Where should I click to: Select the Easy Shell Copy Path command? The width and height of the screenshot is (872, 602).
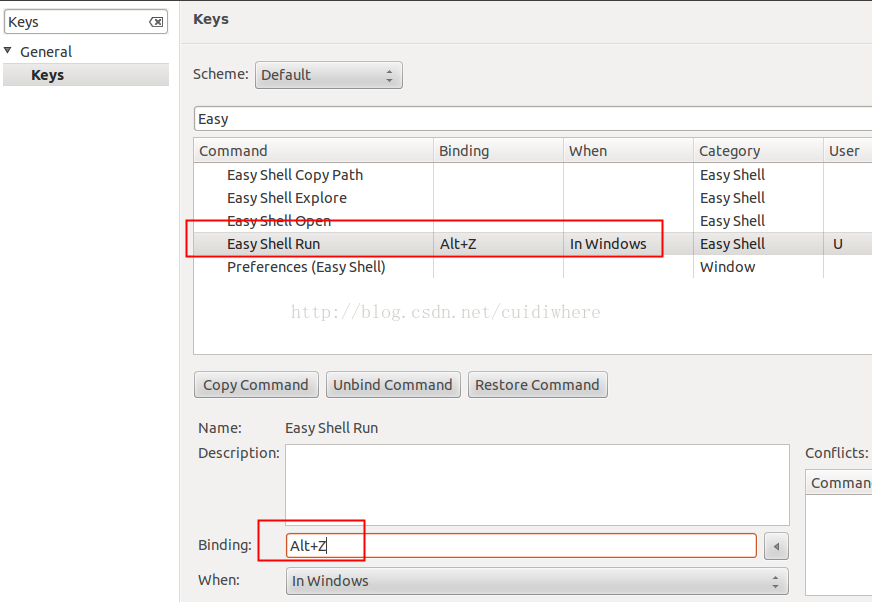[x=295, y=175]
